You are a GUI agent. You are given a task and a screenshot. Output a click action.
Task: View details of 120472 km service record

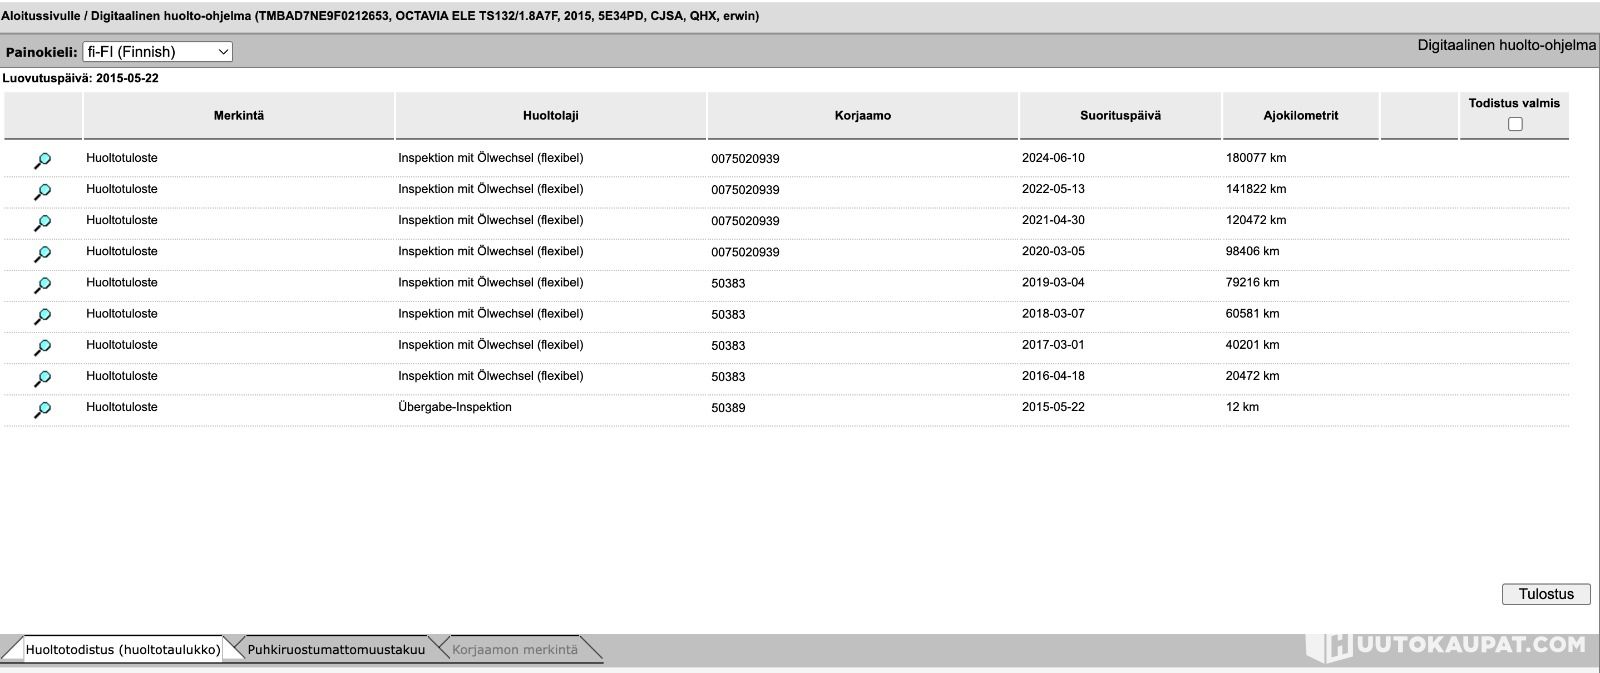(x=42, y=222)
